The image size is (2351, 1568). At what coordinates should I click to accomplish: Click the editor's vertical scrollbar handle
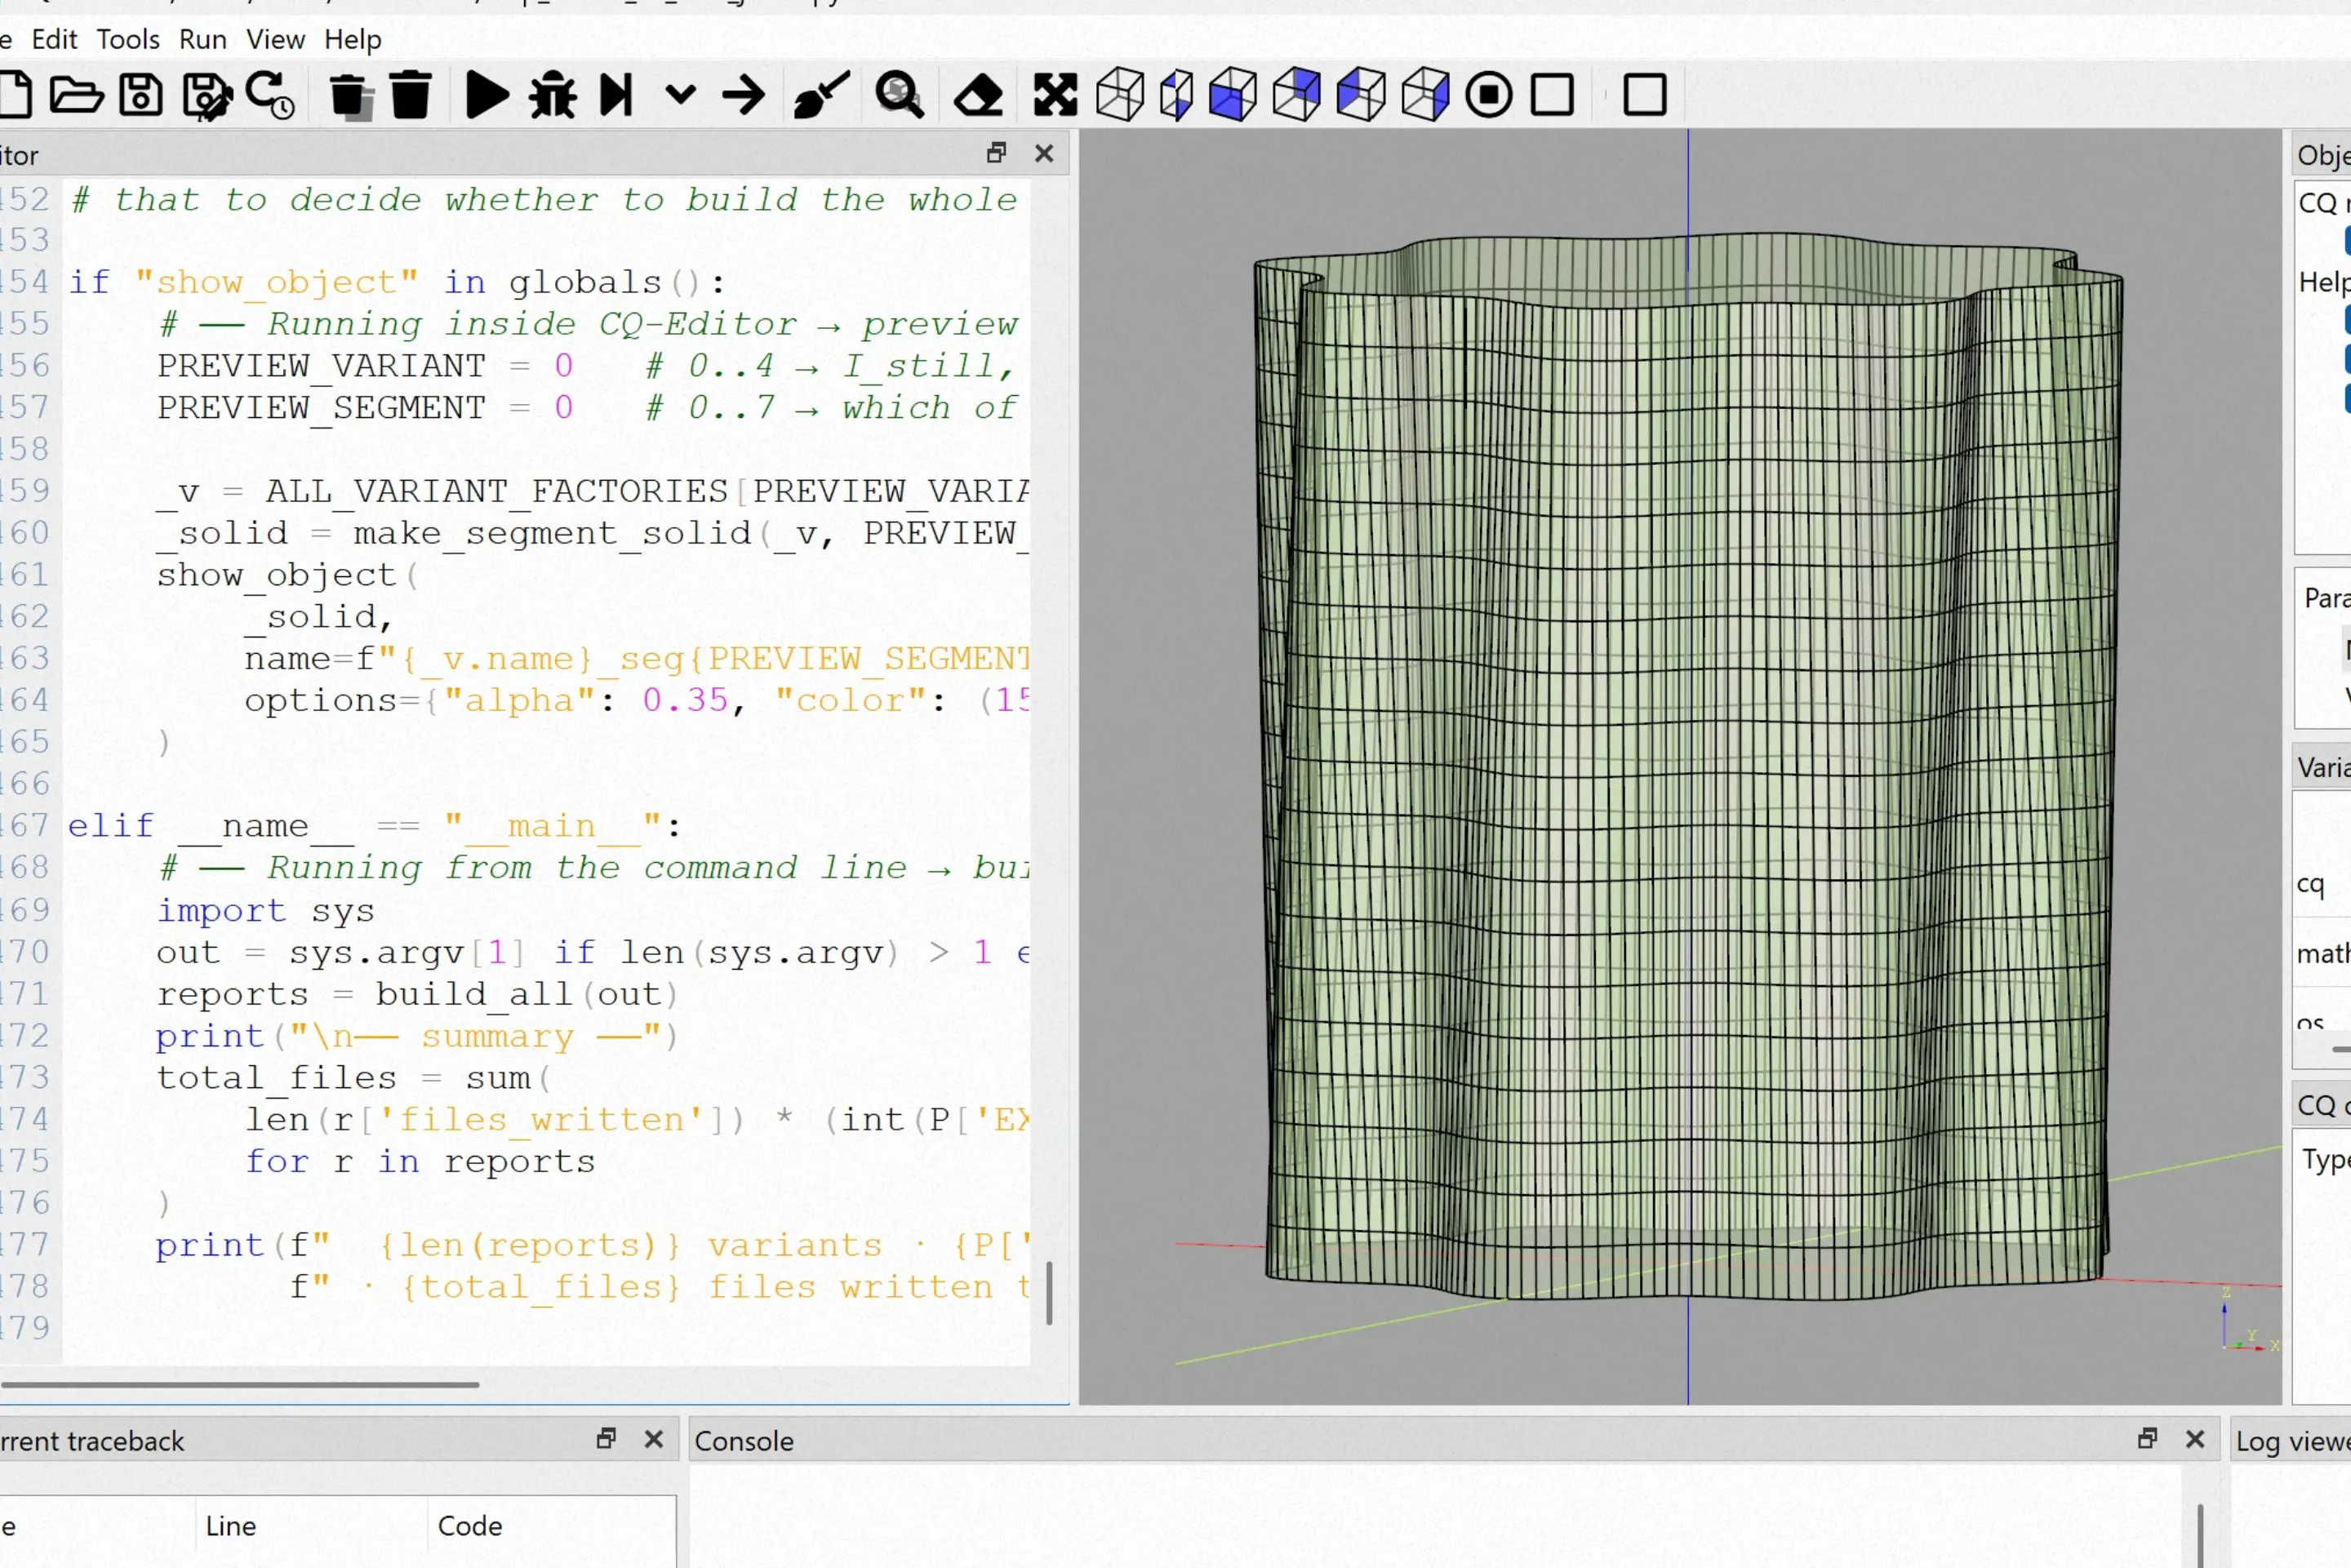[1049, 1292]
